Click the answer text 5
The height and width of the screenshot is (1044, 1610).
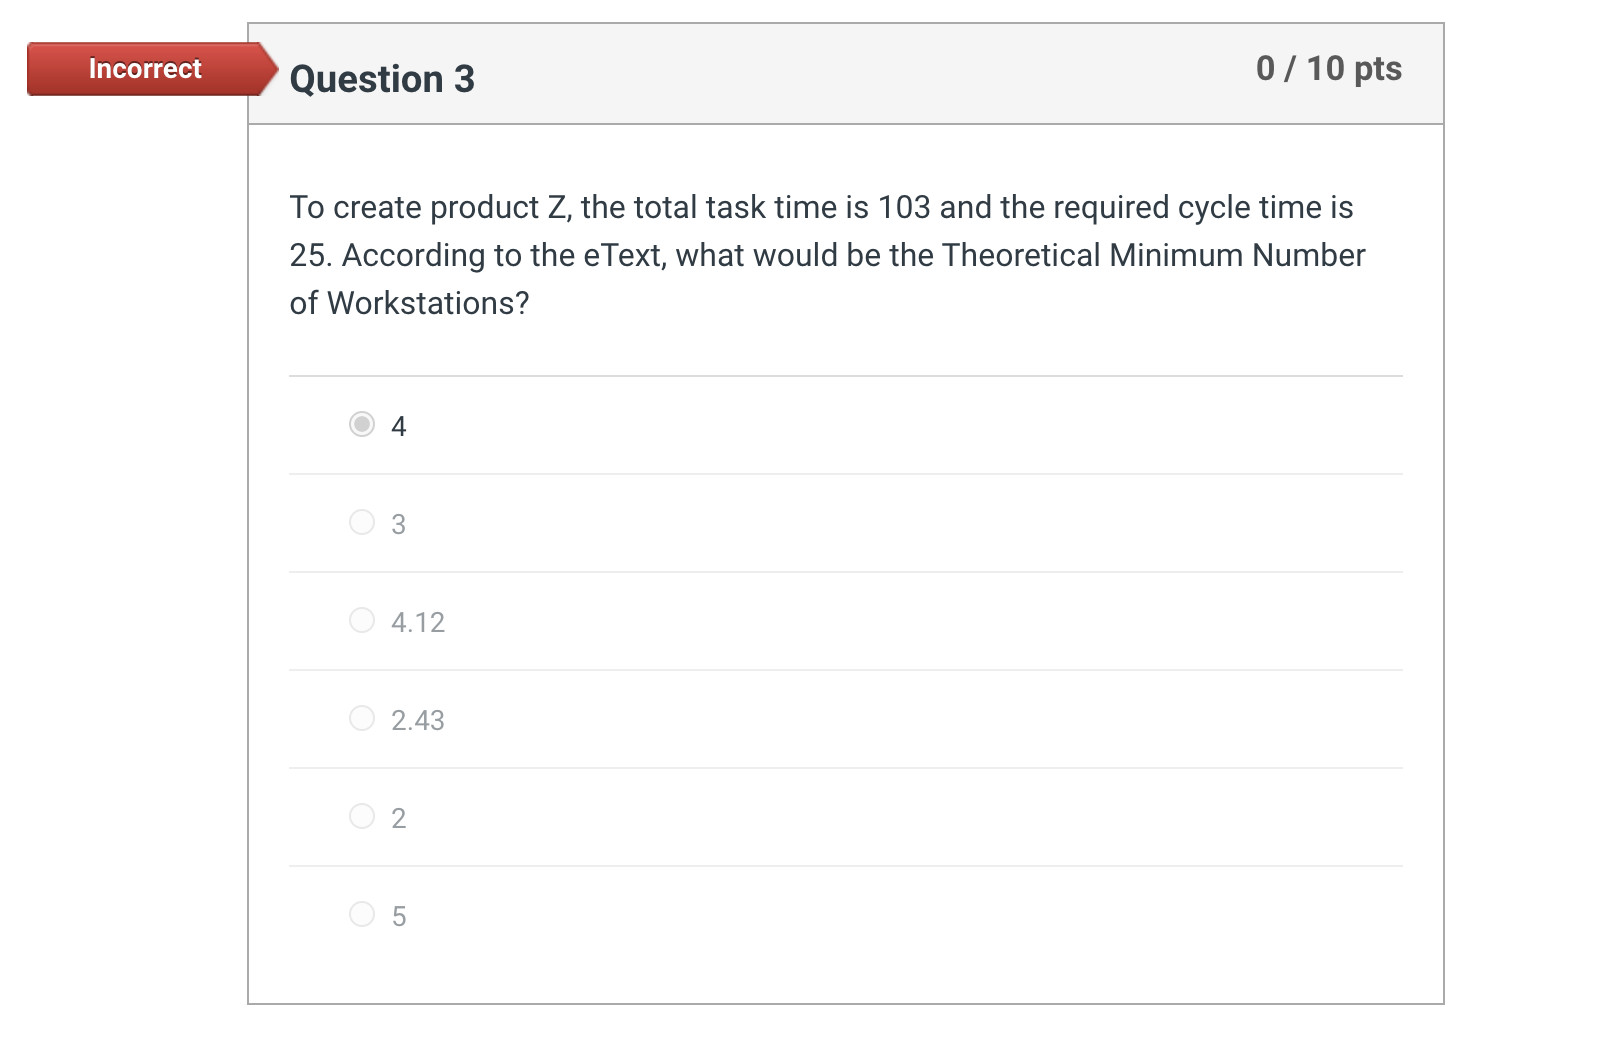point(399,914)
